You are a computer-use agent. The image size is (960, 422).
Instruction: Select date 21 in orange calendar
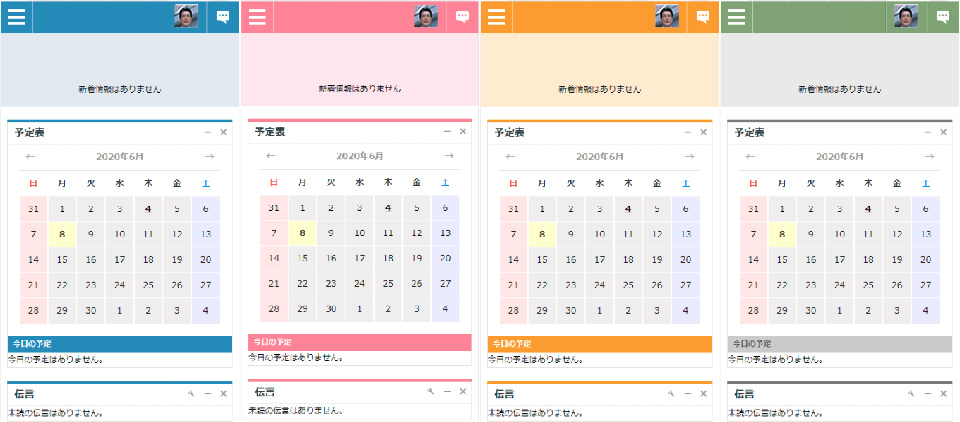tap(513, 285)
